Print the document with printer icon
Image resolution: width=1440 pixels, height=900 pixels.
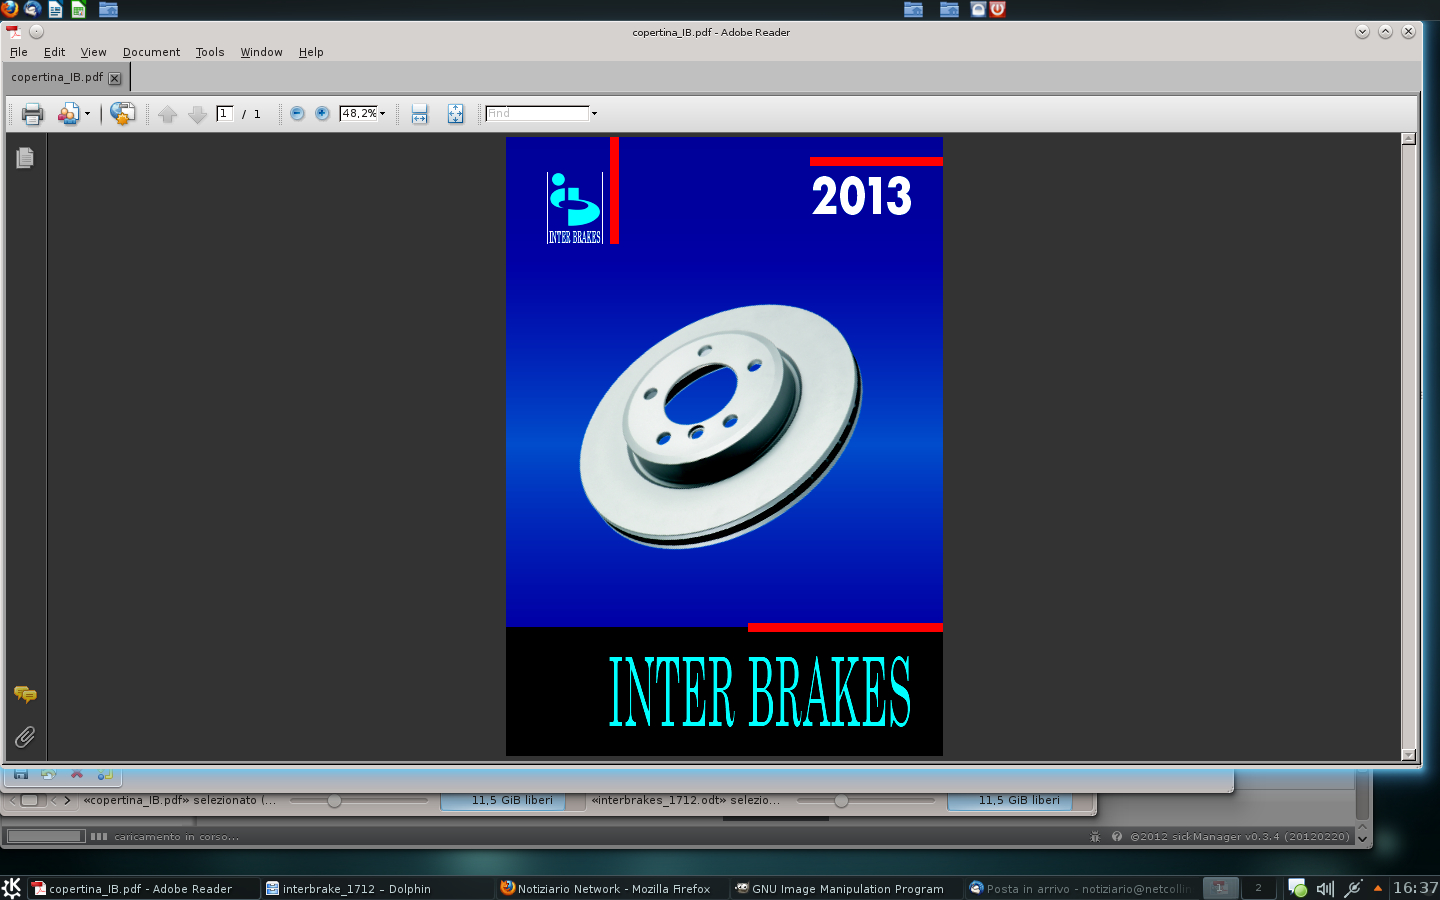[32, 114]
